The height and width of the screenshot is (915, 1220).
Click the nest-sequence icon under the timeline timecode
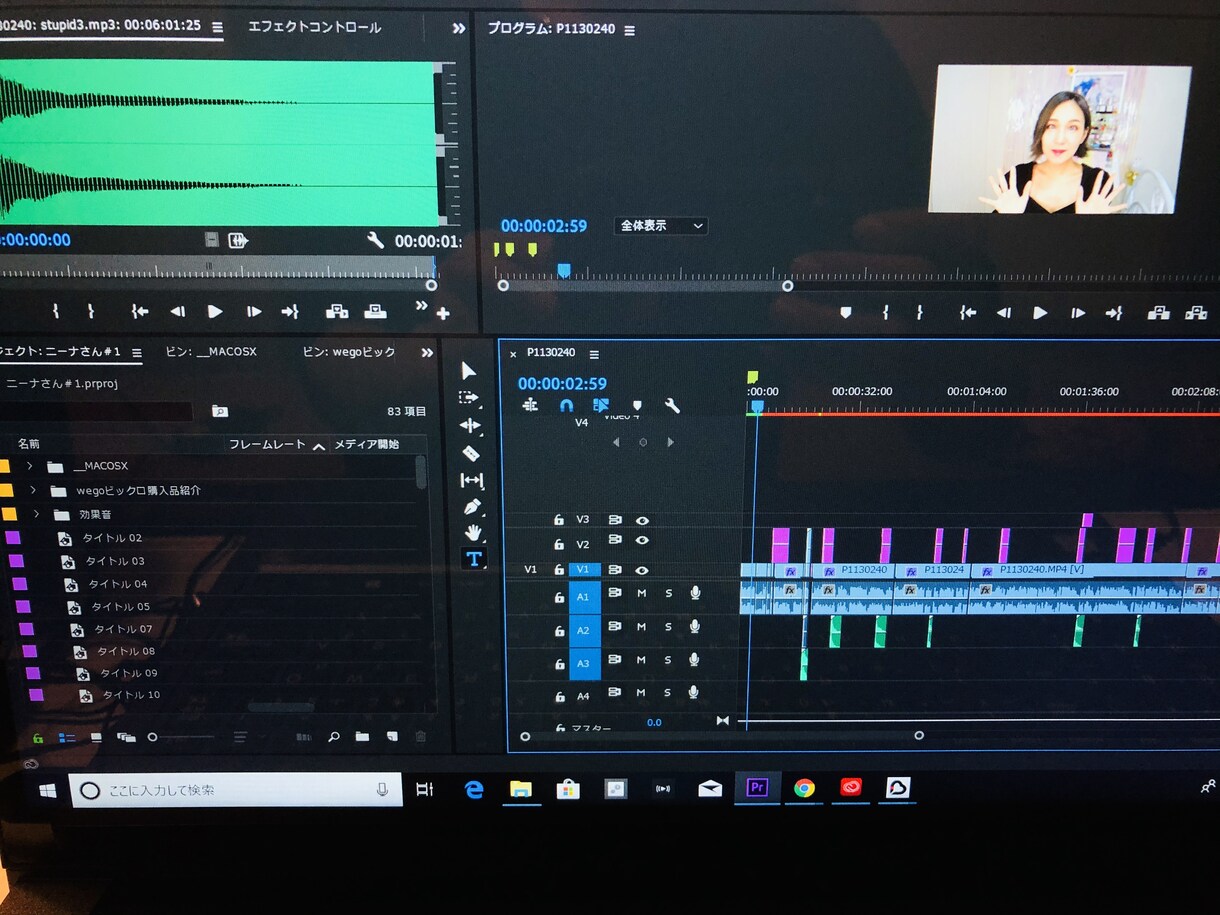point(530,405)
